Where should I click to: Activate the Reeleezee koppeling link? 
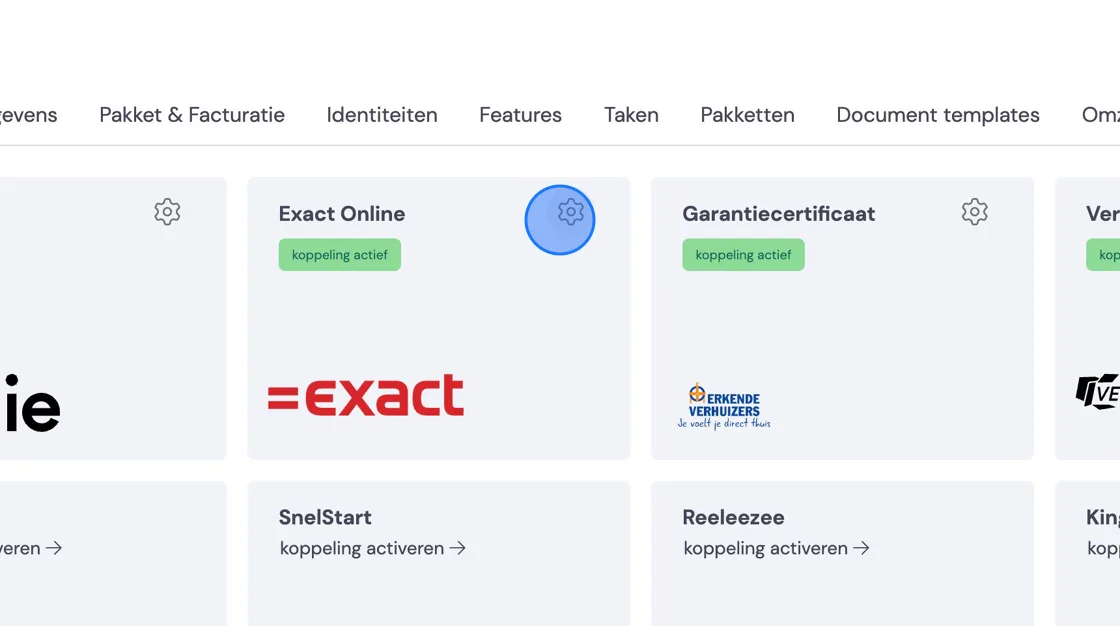click(776, 548)
